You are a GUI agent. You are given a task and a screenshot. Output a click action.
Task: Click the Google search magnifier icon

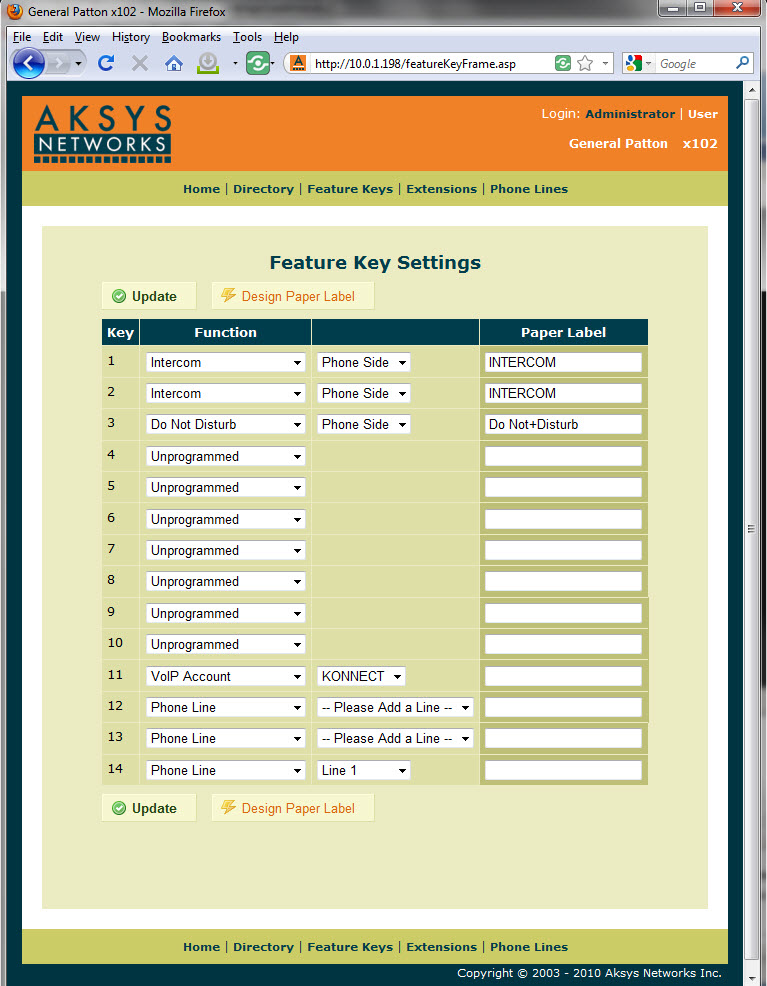click(742, 63)
